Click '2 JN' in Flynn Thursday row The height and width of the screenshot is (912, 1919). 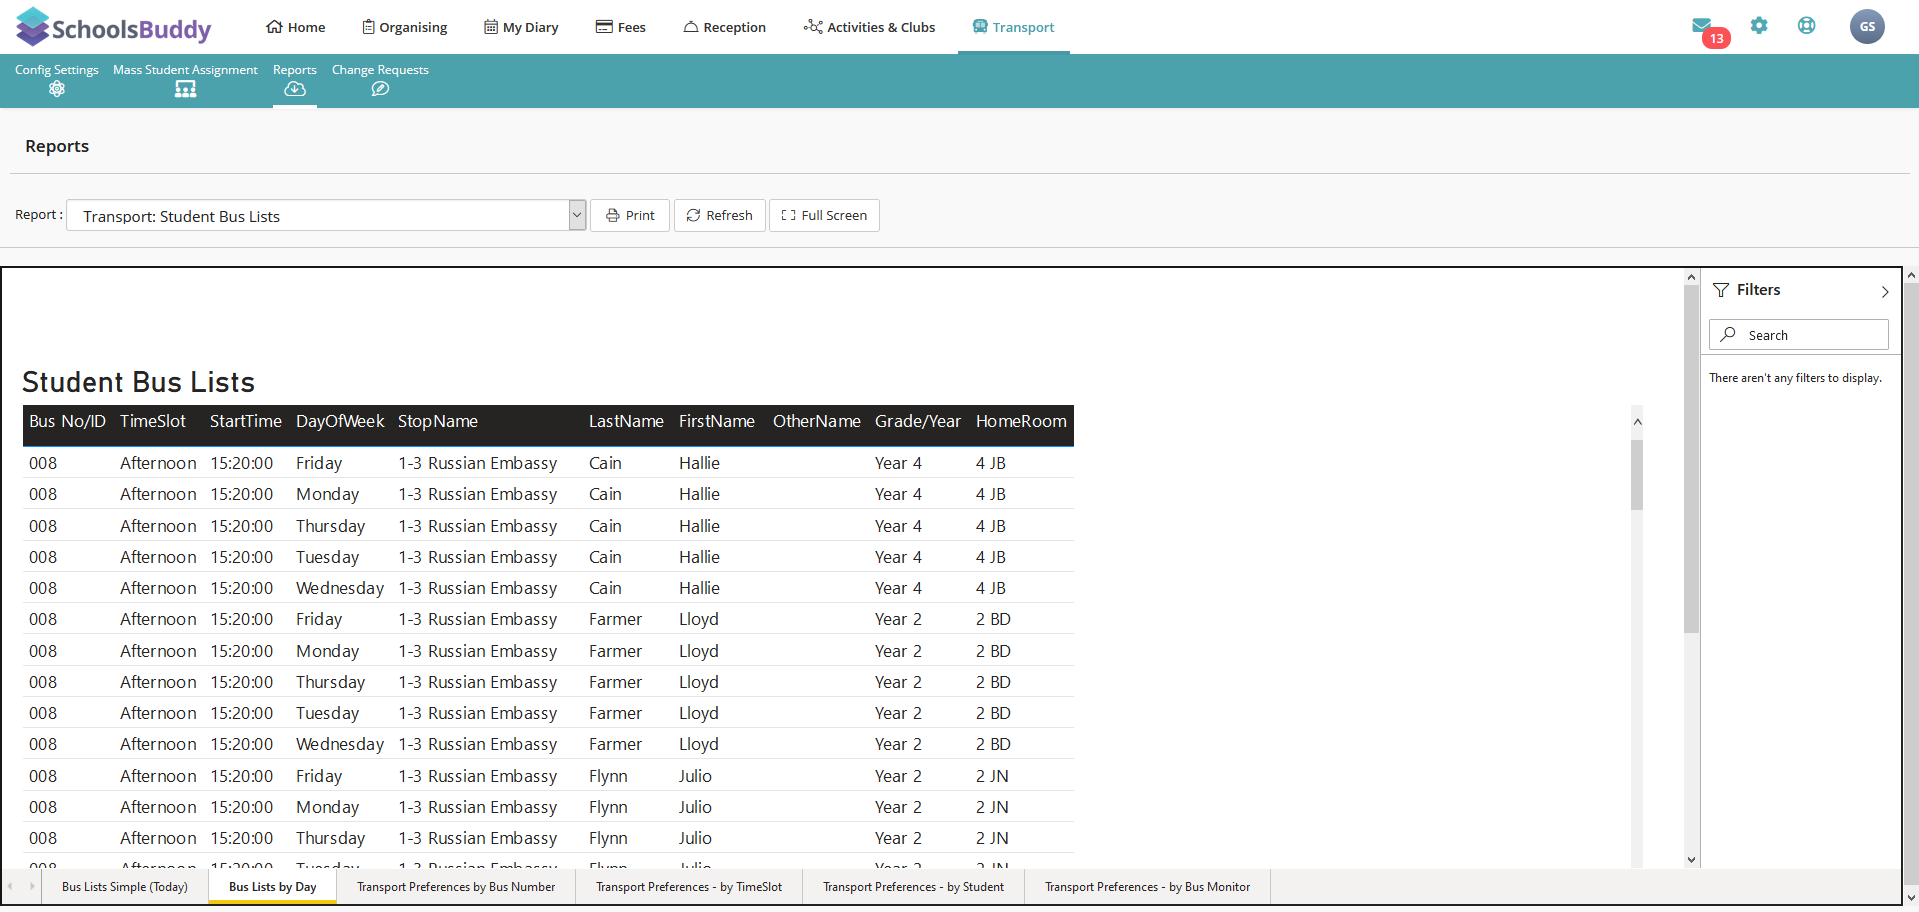(992, 838)
